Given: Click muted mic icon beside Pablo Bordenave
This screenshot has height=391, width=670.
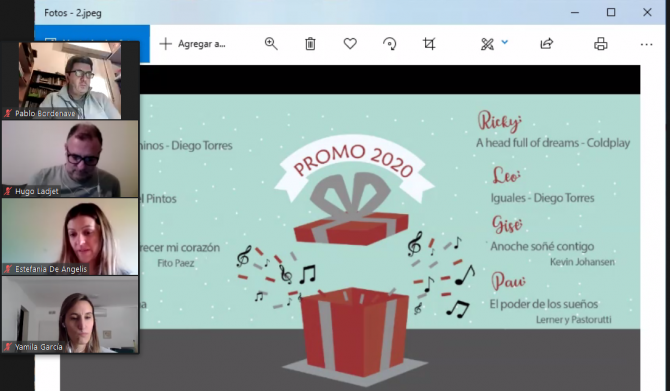Looking at the screenshot, I should pyautogui.click(x=8, y=113).
